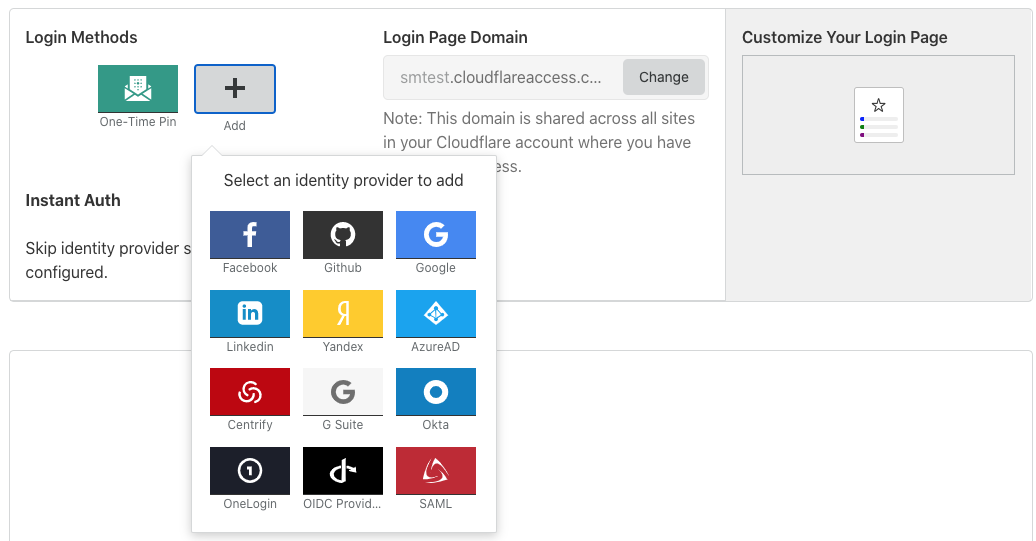Open the Customize Your Login Page preview
This screenshot has width=1036, height=541.
[878, 115]
